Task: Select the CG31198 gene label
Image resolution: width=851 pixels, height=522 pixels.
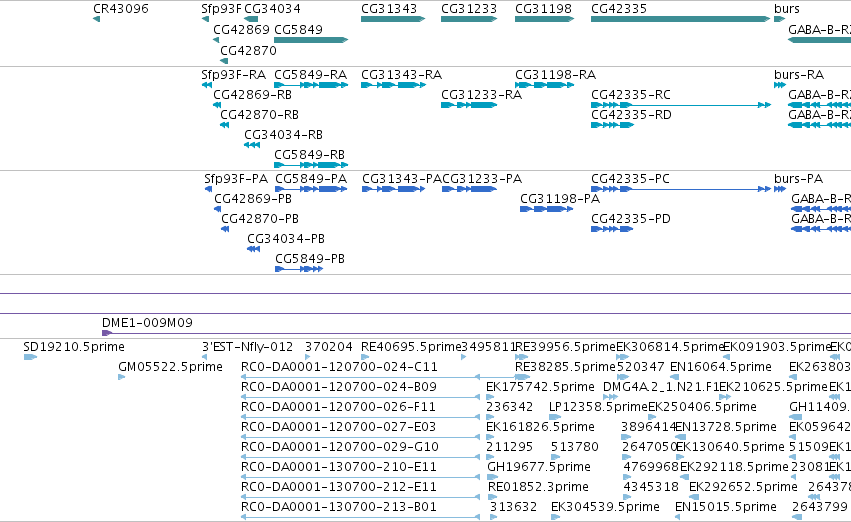Action: pyautogui.click(x=543, y=9)
